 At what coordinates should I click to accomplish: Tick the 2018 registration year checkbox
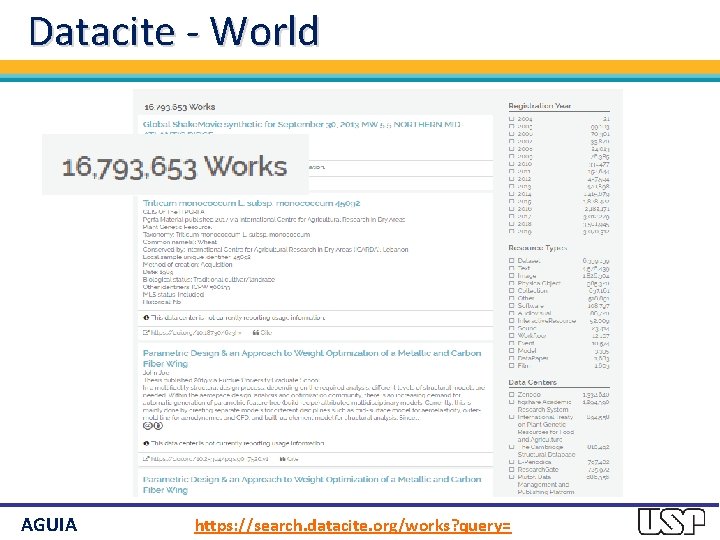tap(512, 224)
